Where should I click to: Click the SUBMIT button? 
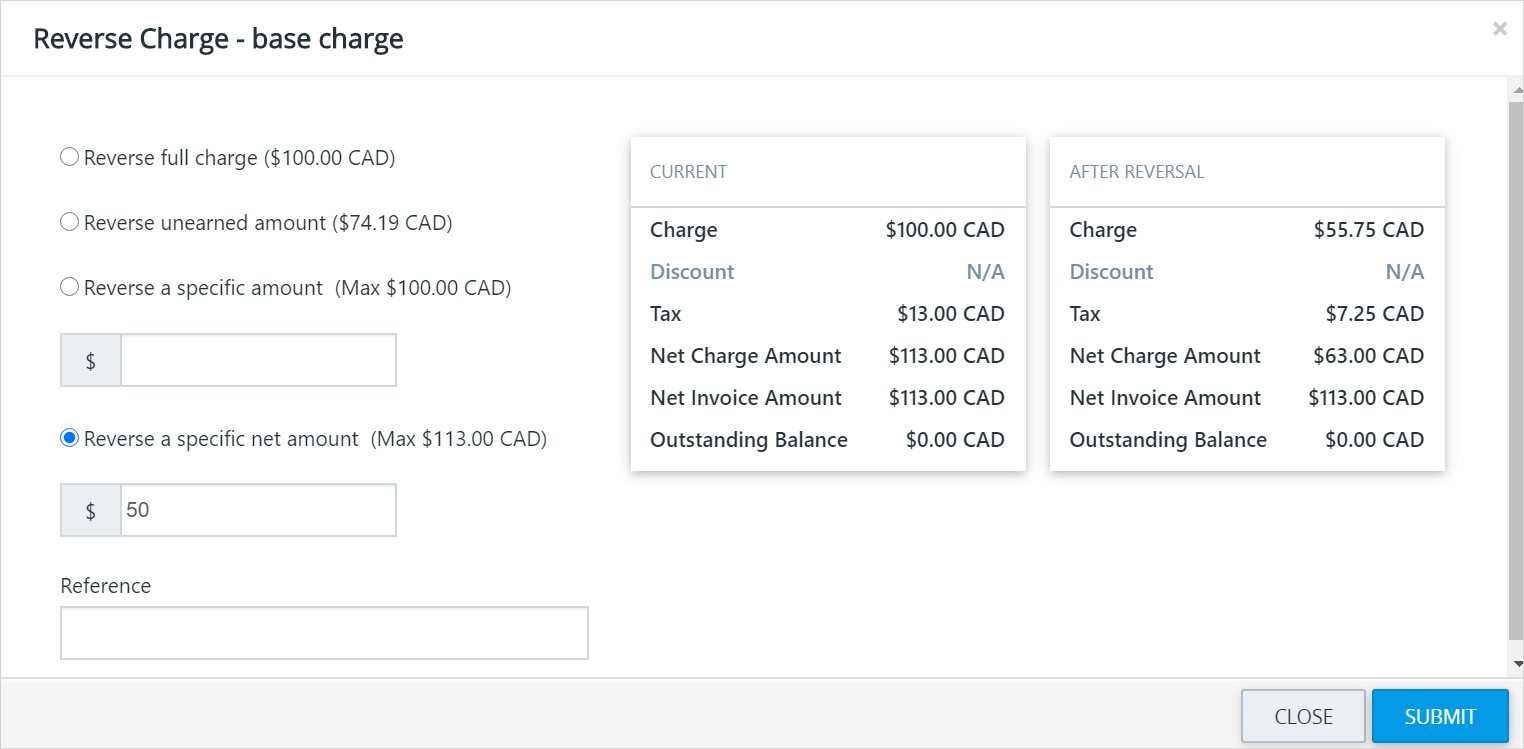click(x=1440, y=716)
